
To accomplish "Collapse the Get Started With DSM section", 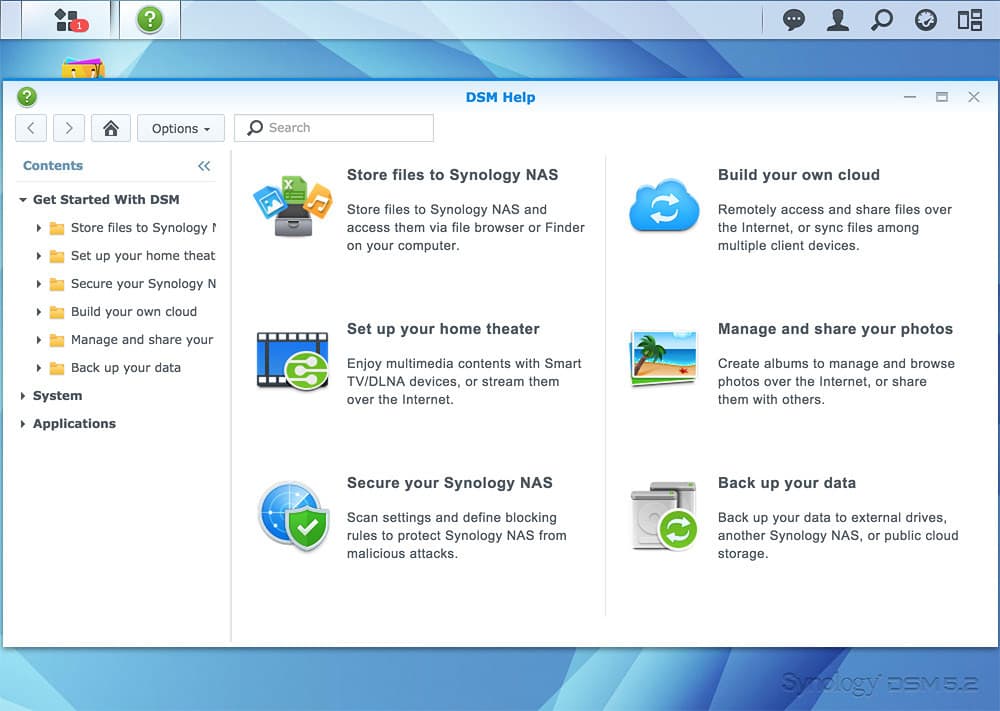I will pos(23,200).
